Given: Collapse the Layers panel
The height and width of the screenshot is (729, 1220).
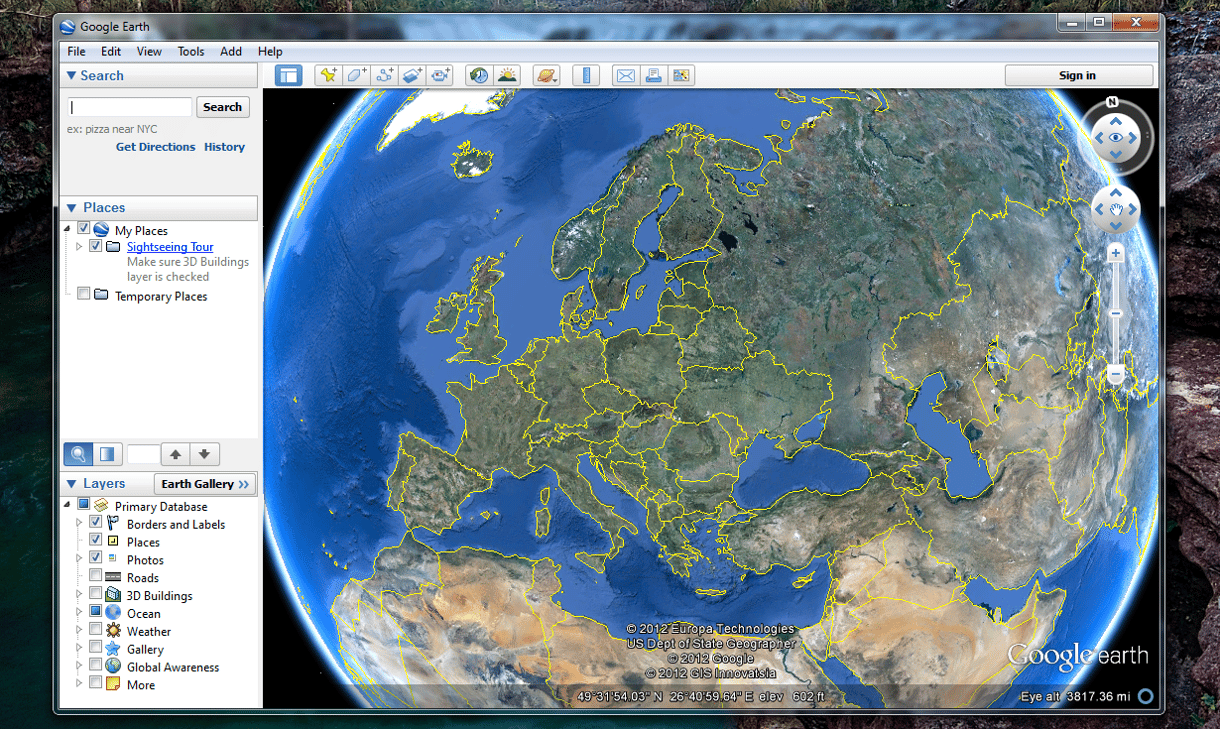Looking at the screenshot, I should coord(71,484).
